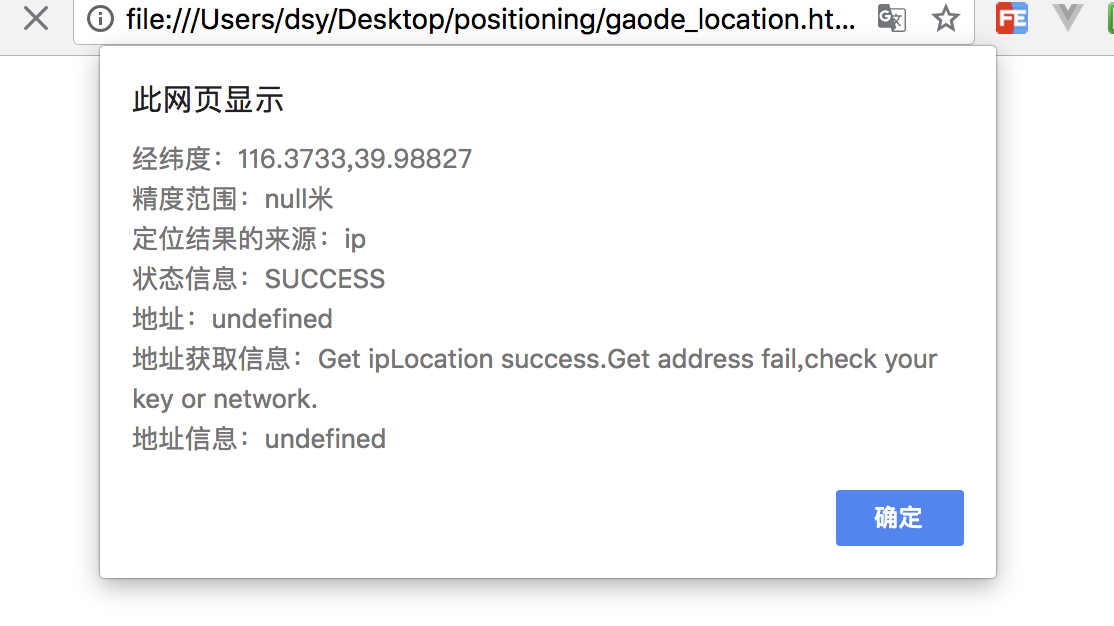Click the Get ipLocation success message text
The height and width of the screenshot is (626, 1114).
(627, 360)
